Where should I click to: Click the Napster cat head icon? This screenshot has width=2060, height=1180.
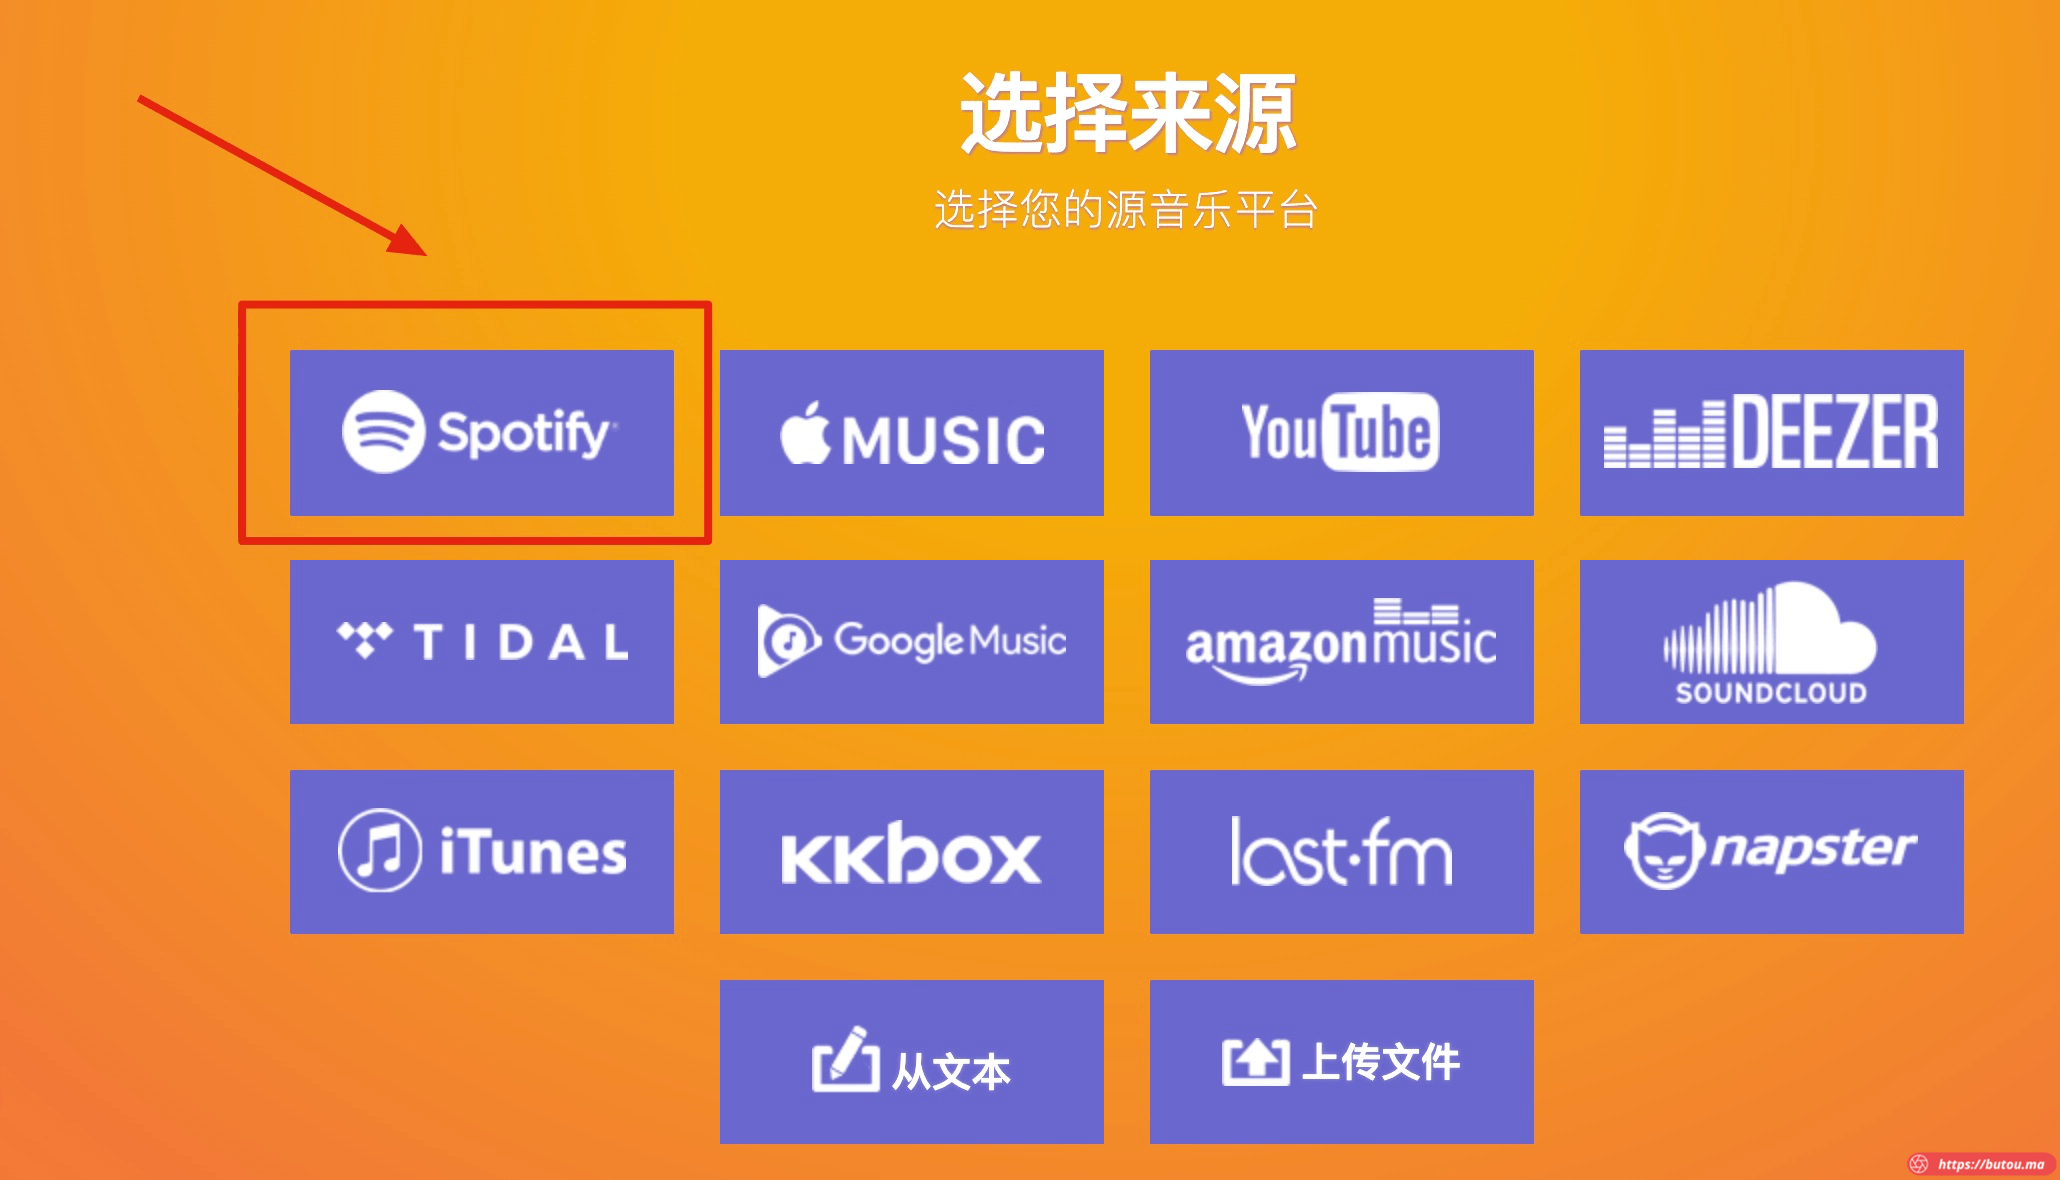(1664, 850)
